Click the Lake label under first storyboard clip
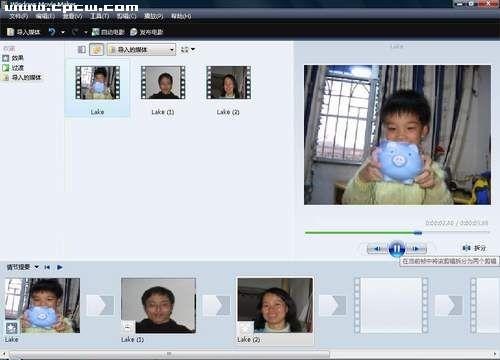 click(11, 340)
